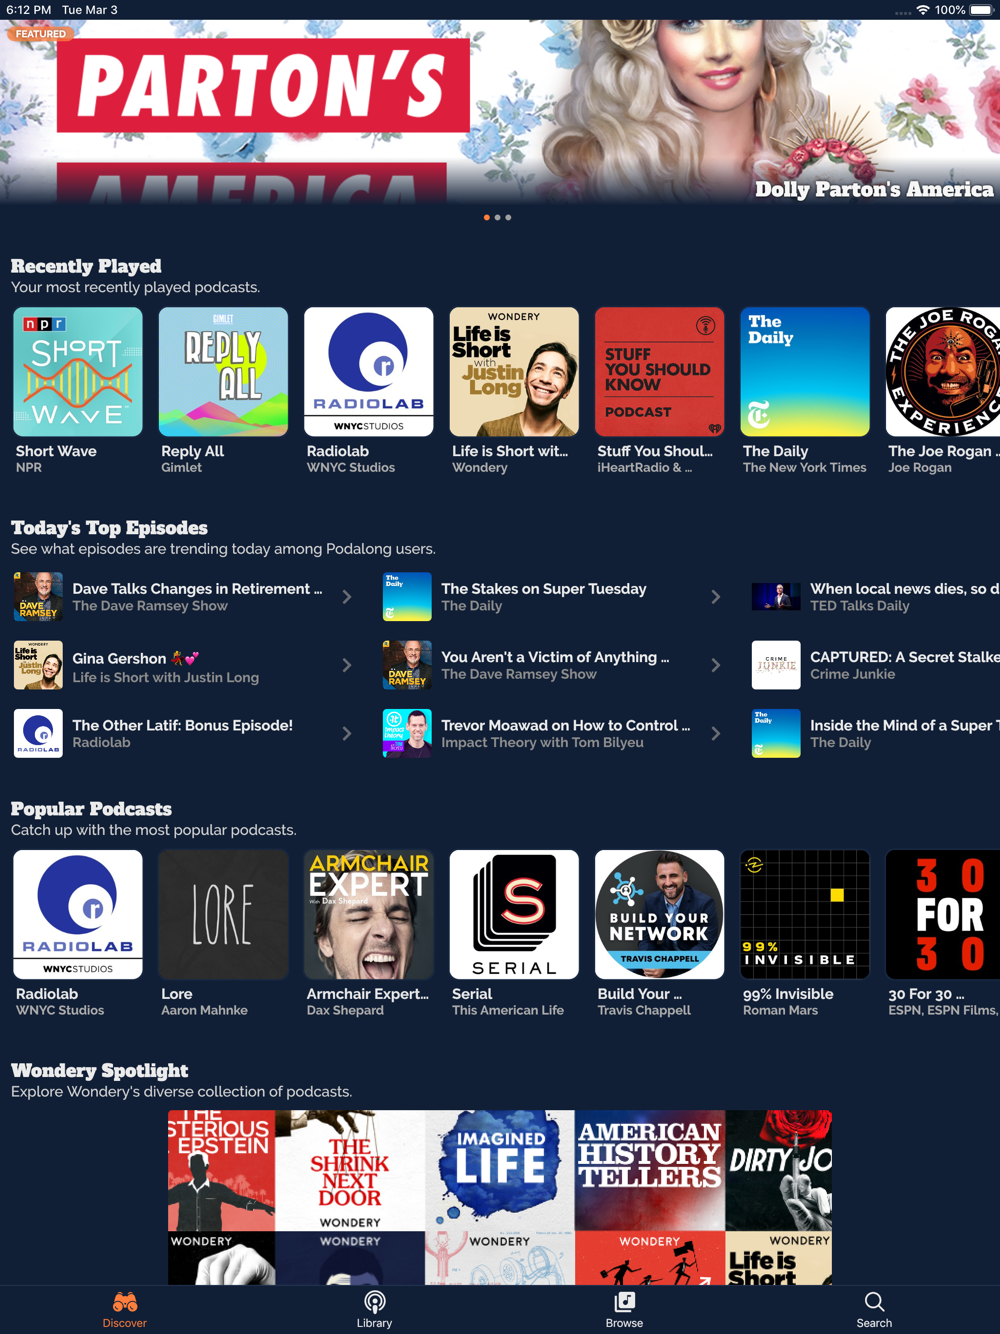Select Short Wave title under NPR artwork
The height and width of the screenshot is (1334, 1000).
(56, 451)
